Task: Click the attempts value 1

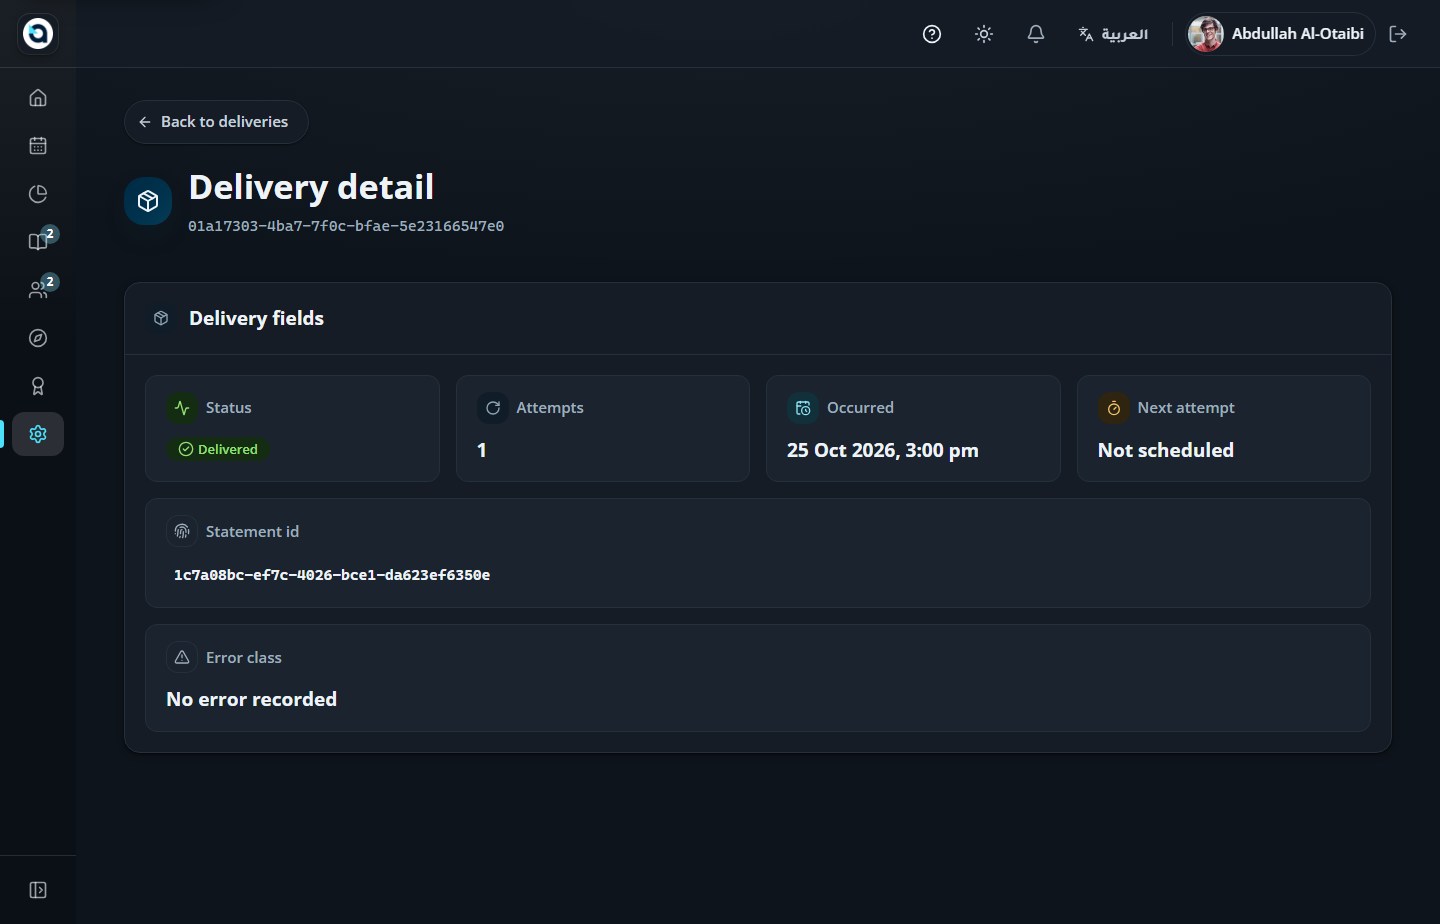Action: tap(482, 451)
